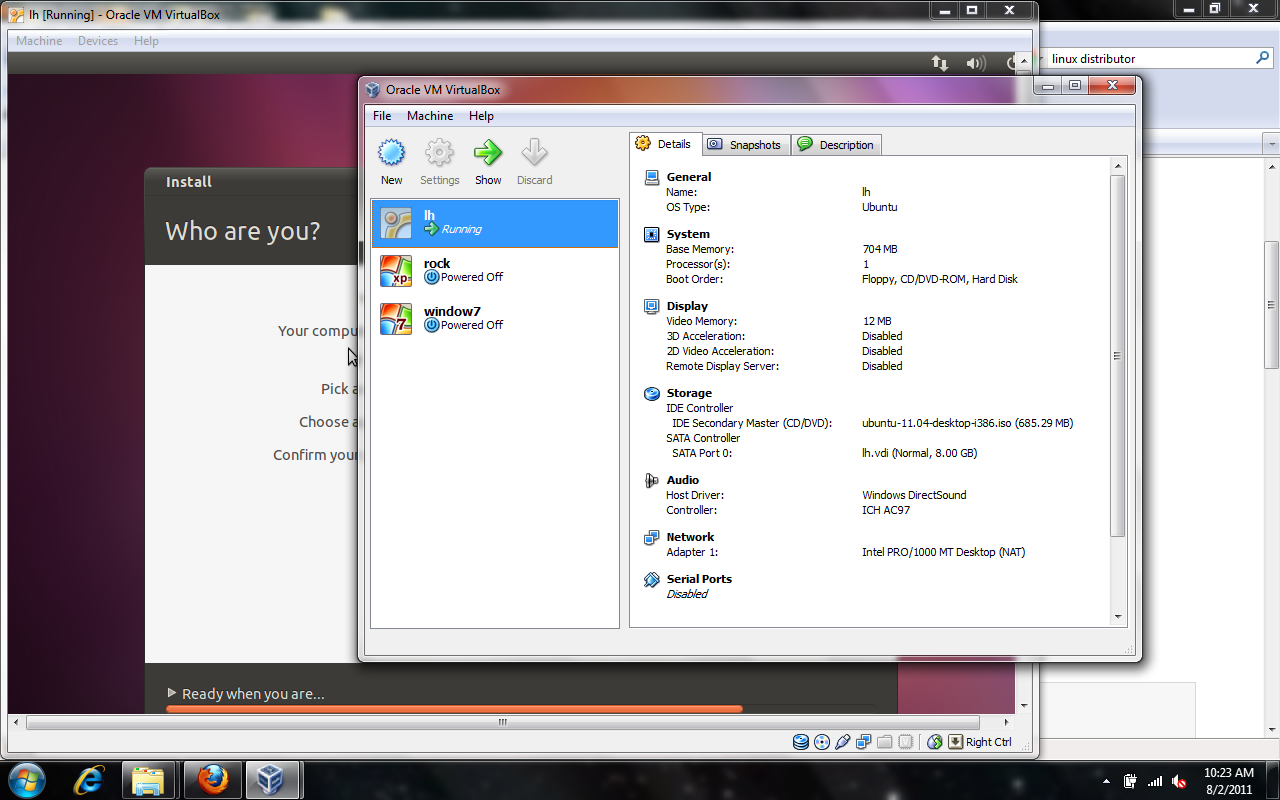Click the 'Windows DirectSound' host driver value
The image size is (1280, 800).
point(914,495)
